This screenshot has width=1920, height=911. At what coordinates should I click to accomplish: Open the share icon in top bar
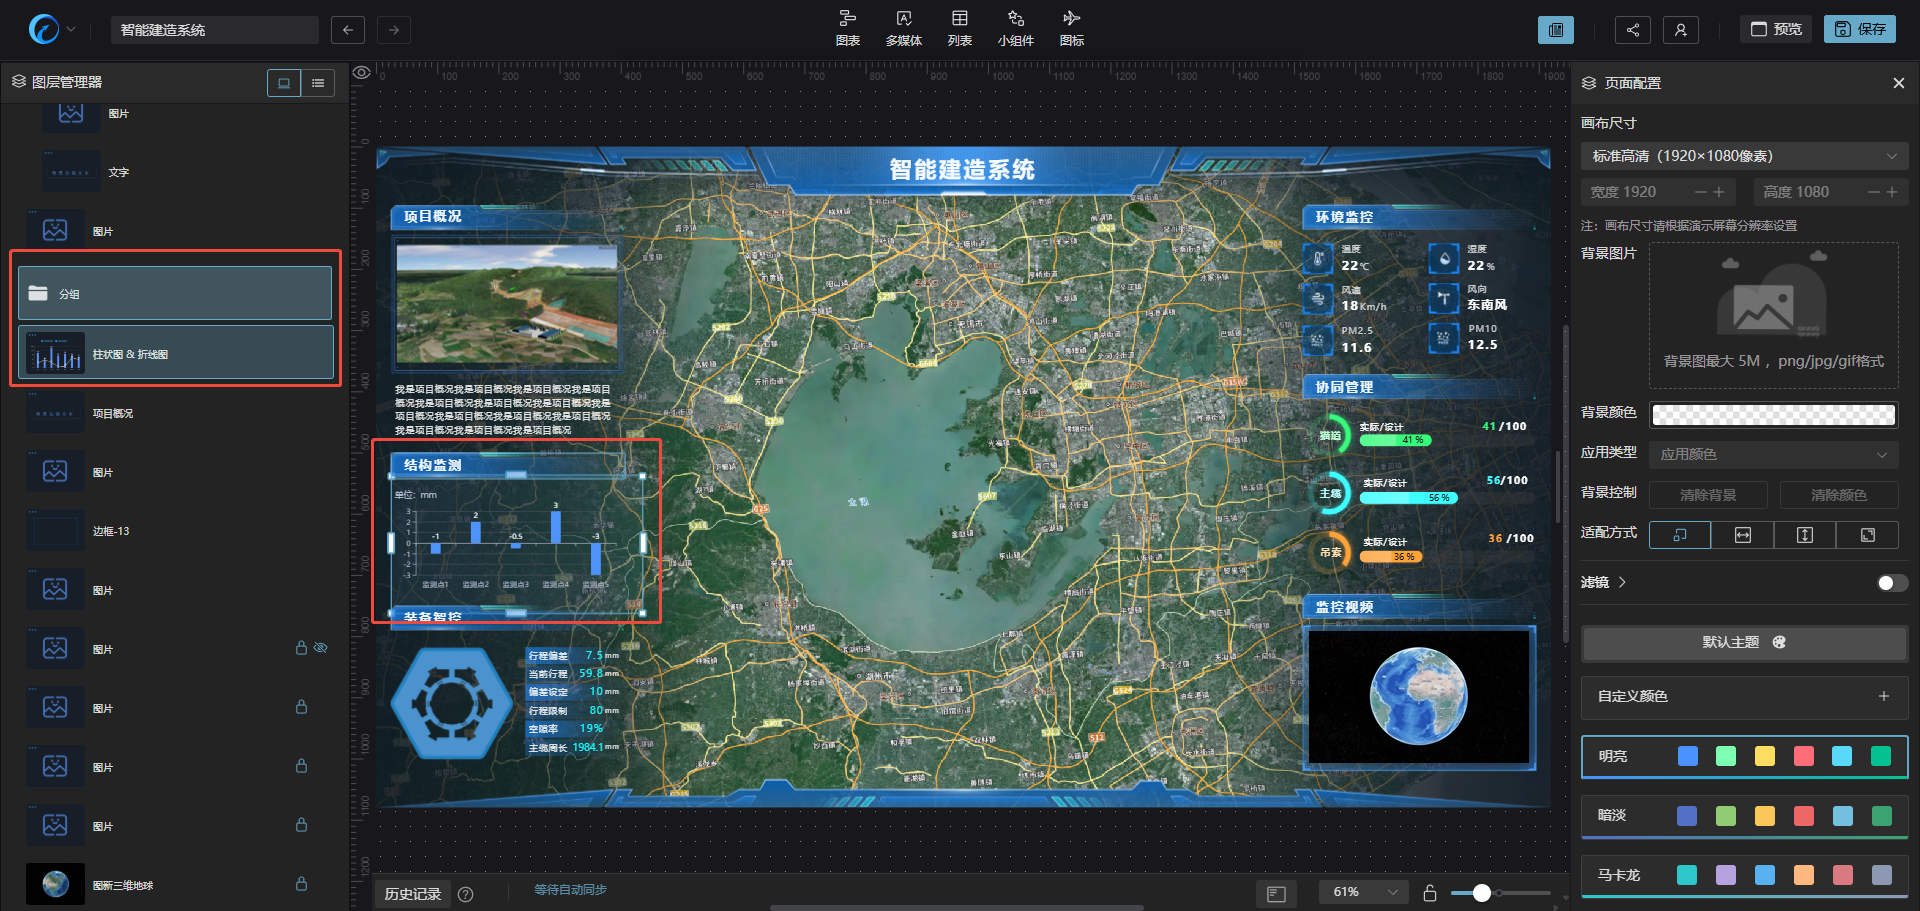point(1632,30)
